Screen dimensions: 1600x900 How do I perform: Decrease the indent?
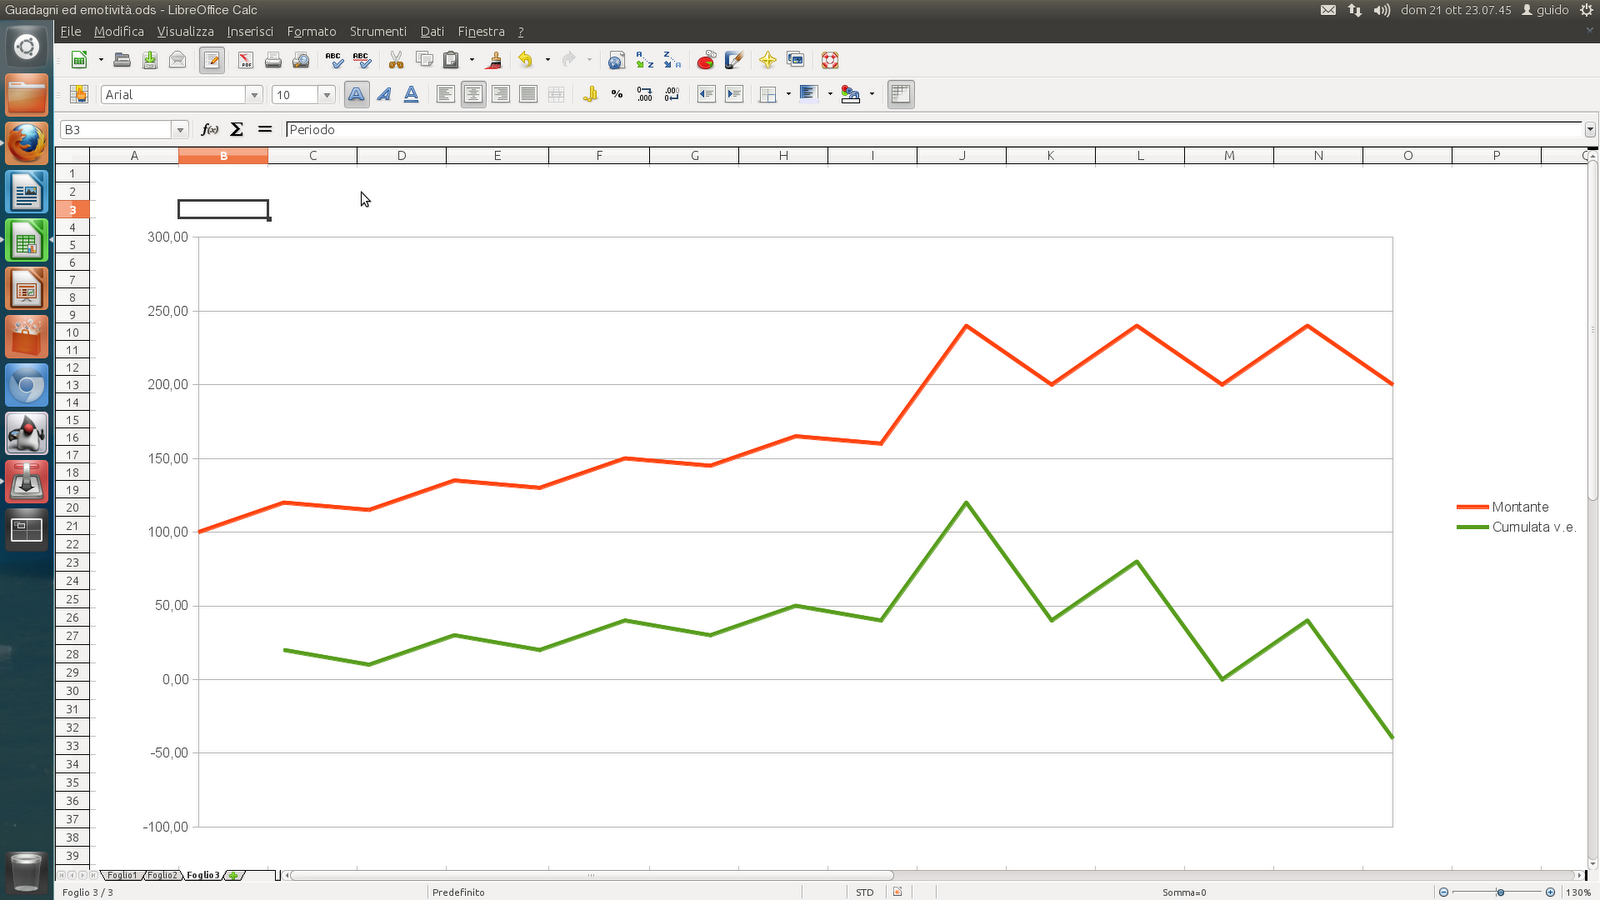[706, 94]
